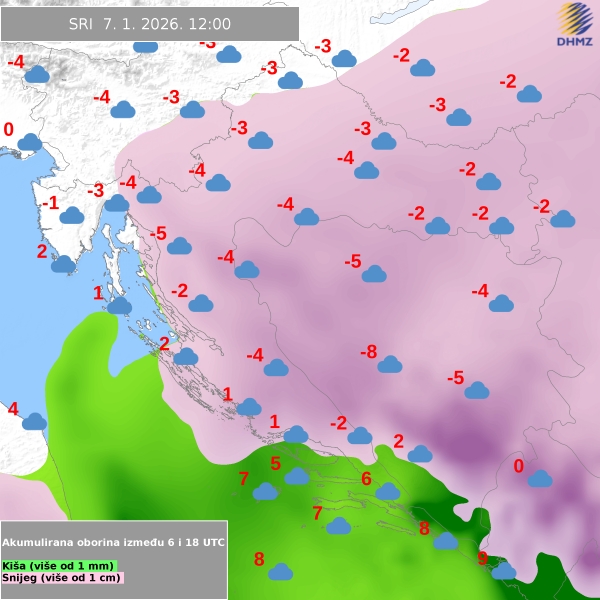Screen dimensions: 600x600
Task: Click the cloud icon beside -8
Action: [x=389, y=364]
